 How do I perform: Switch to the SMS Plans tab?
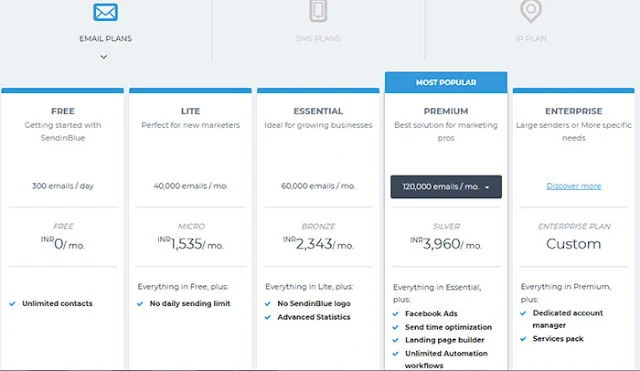coord(318,38)
